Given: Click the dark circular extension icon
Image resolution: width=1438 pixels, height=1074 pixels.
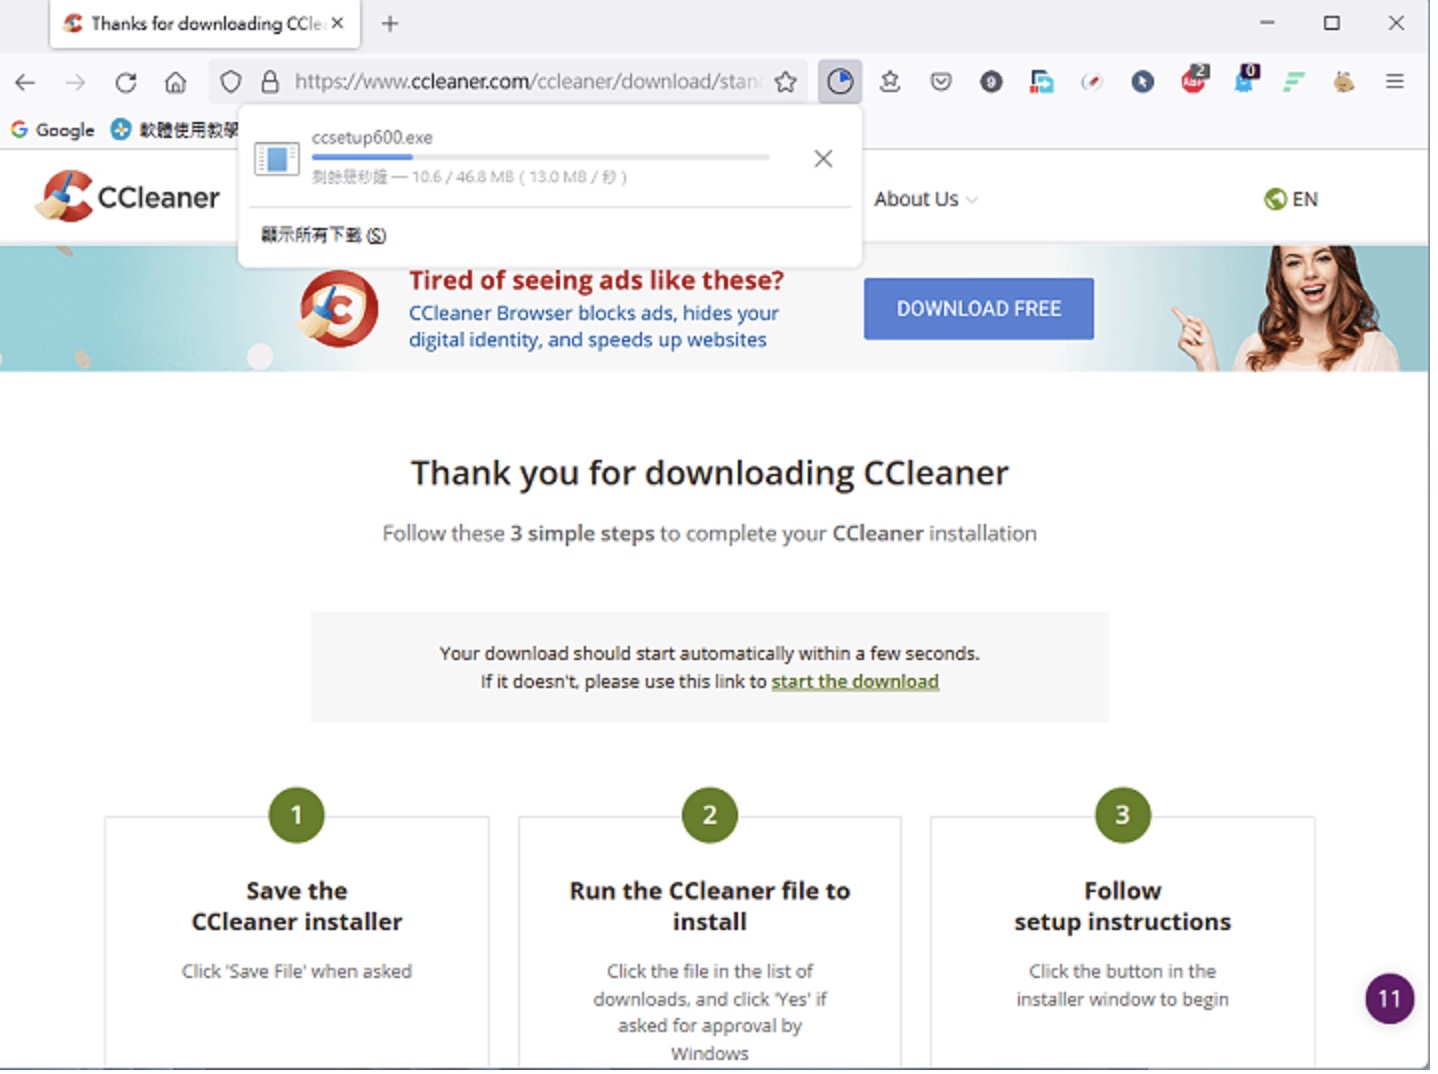Looking at the screenshot, I should (x=991, y=82).
